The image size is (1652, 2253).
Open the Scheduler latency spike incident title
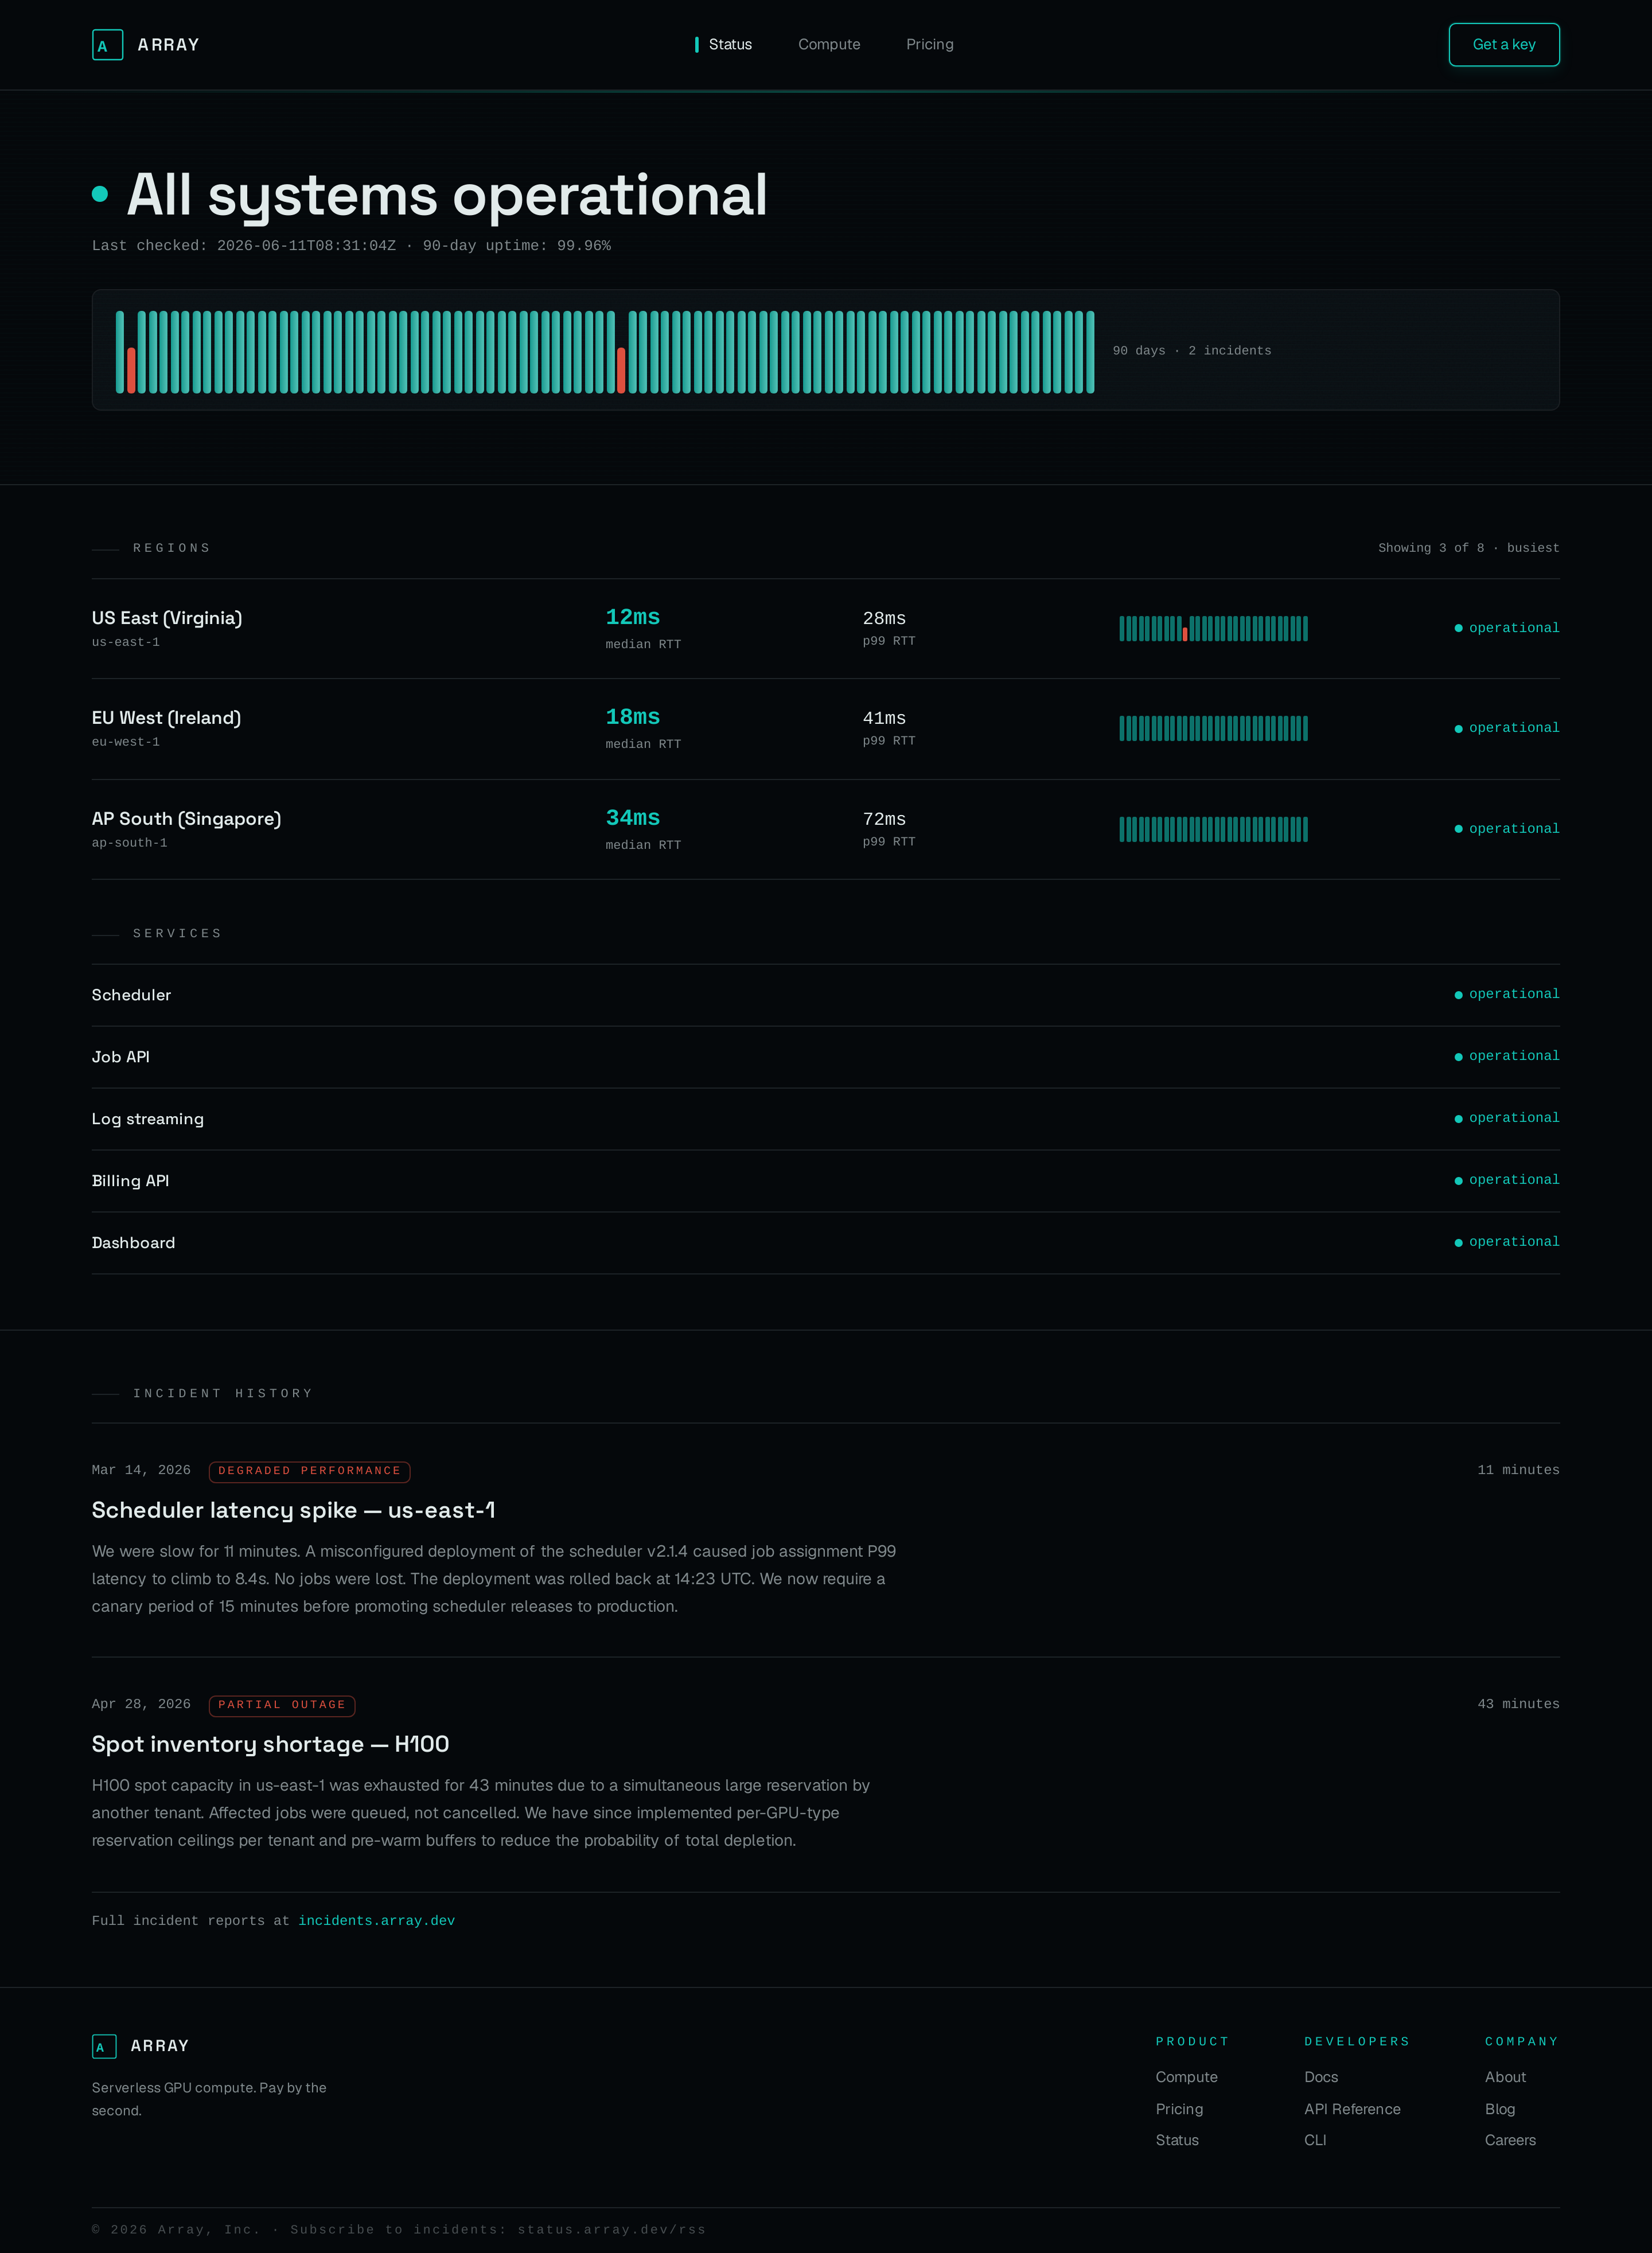coord(293,1510)
